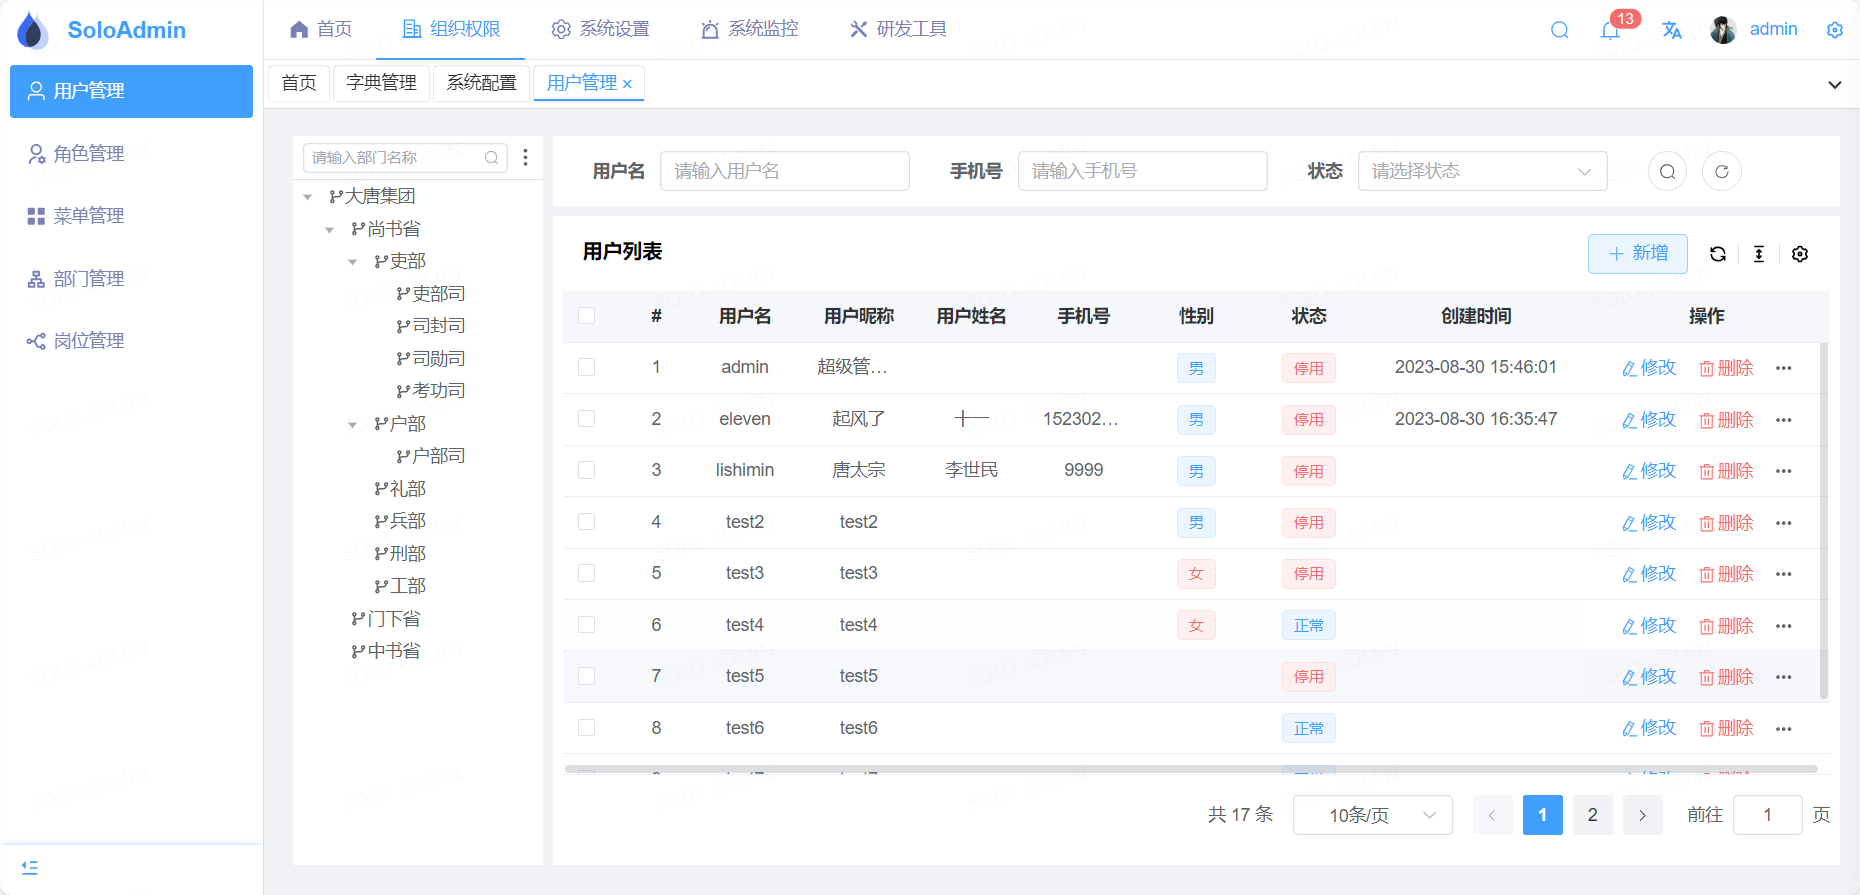Open the settings gear beside admin
Screen dimensions: 1860x895
[1834, 30]
